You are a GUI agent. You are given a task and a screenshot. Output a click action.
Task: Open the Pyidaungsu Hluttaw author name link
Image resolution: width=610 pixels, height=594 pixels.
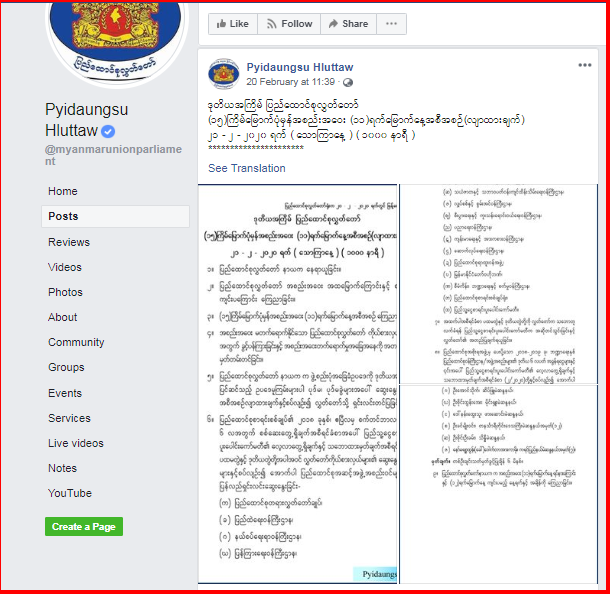(x=300, y=67)
